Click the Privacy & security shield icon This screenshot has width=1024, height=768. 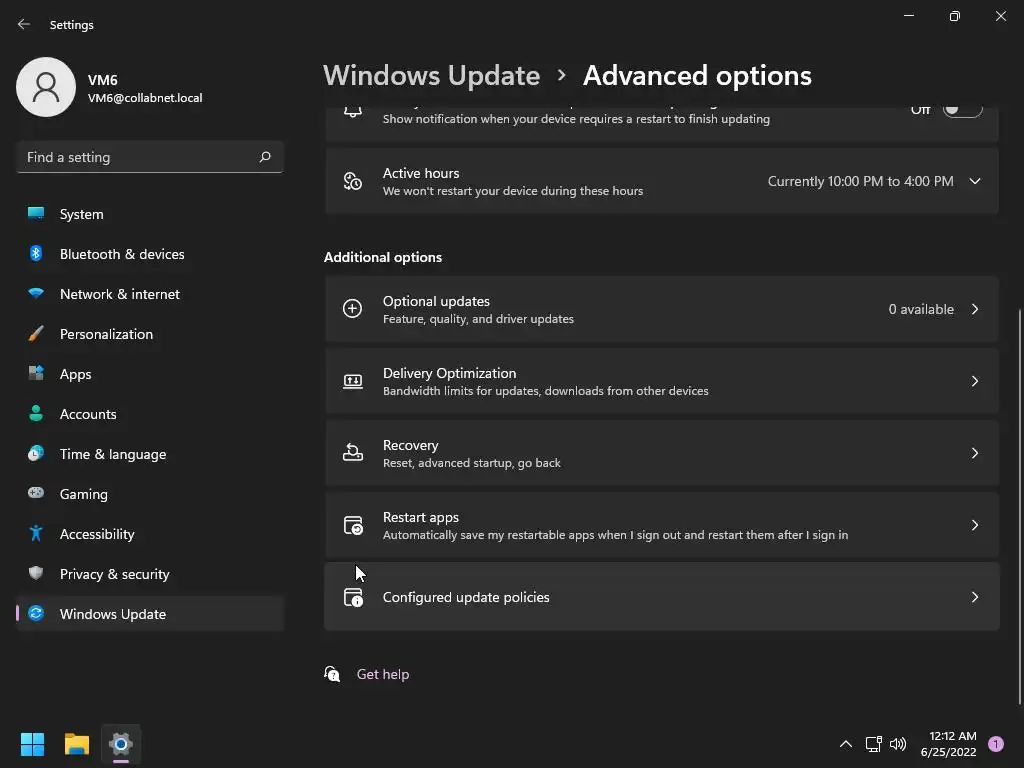coord(36,574)
